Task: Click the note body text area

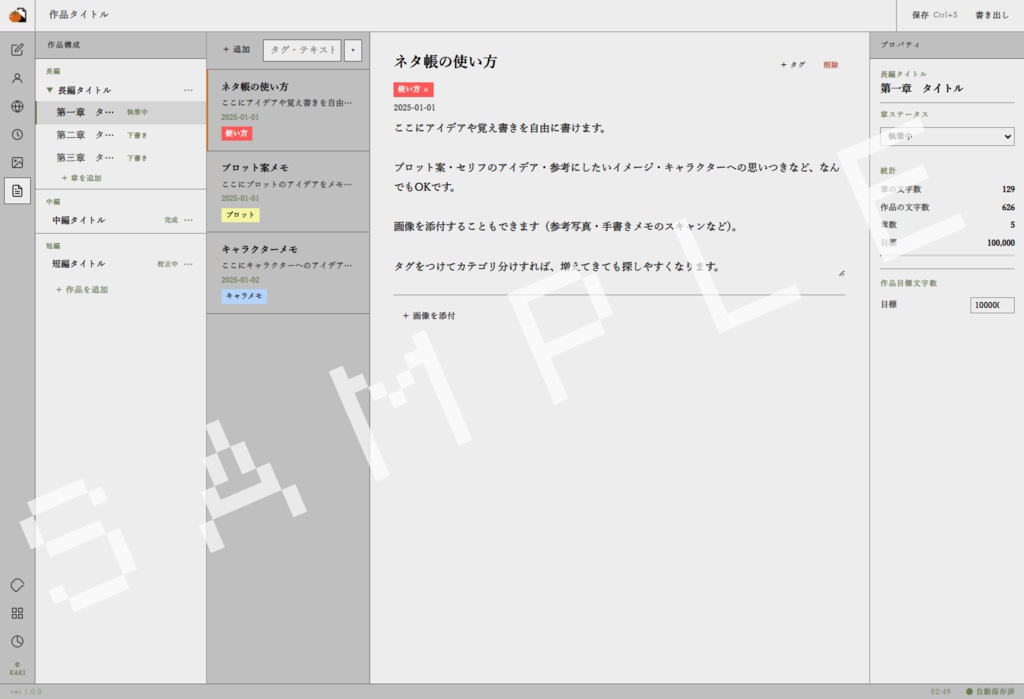Action: pyautogui.click(x=619, y=197)
